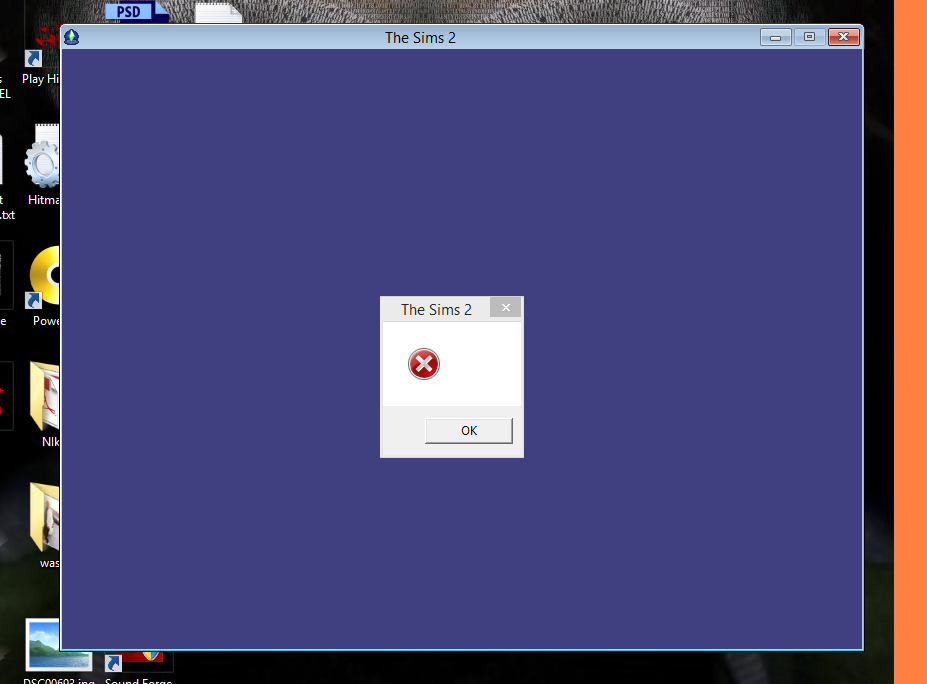Close the small Sims 2 error dialog
The width and height of the screenshot is (927, 684).
[x=505, y=308]
